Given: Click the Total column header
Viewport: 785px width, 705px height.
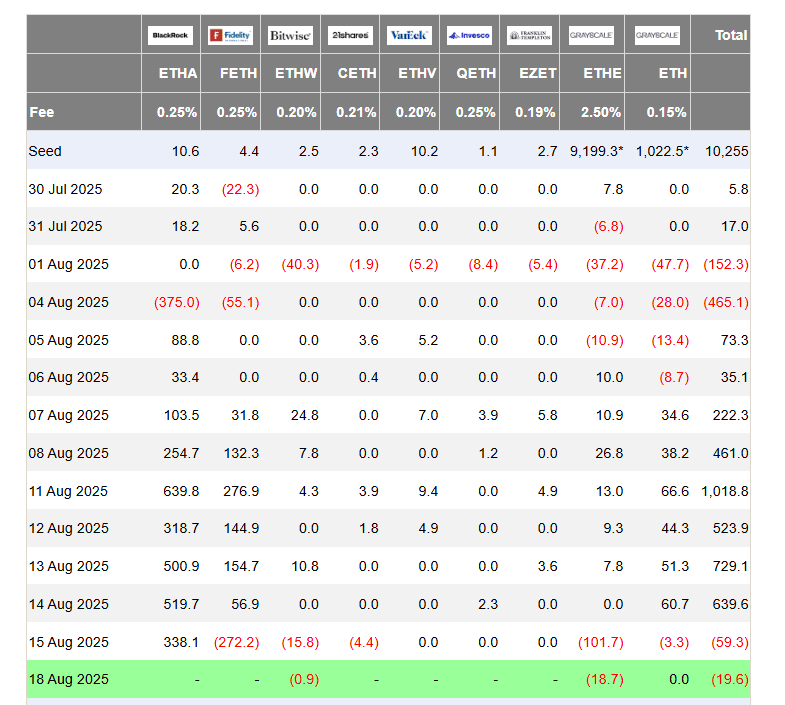Looking at the screenshot, I should pyautogui.click(x=731, y=35).
